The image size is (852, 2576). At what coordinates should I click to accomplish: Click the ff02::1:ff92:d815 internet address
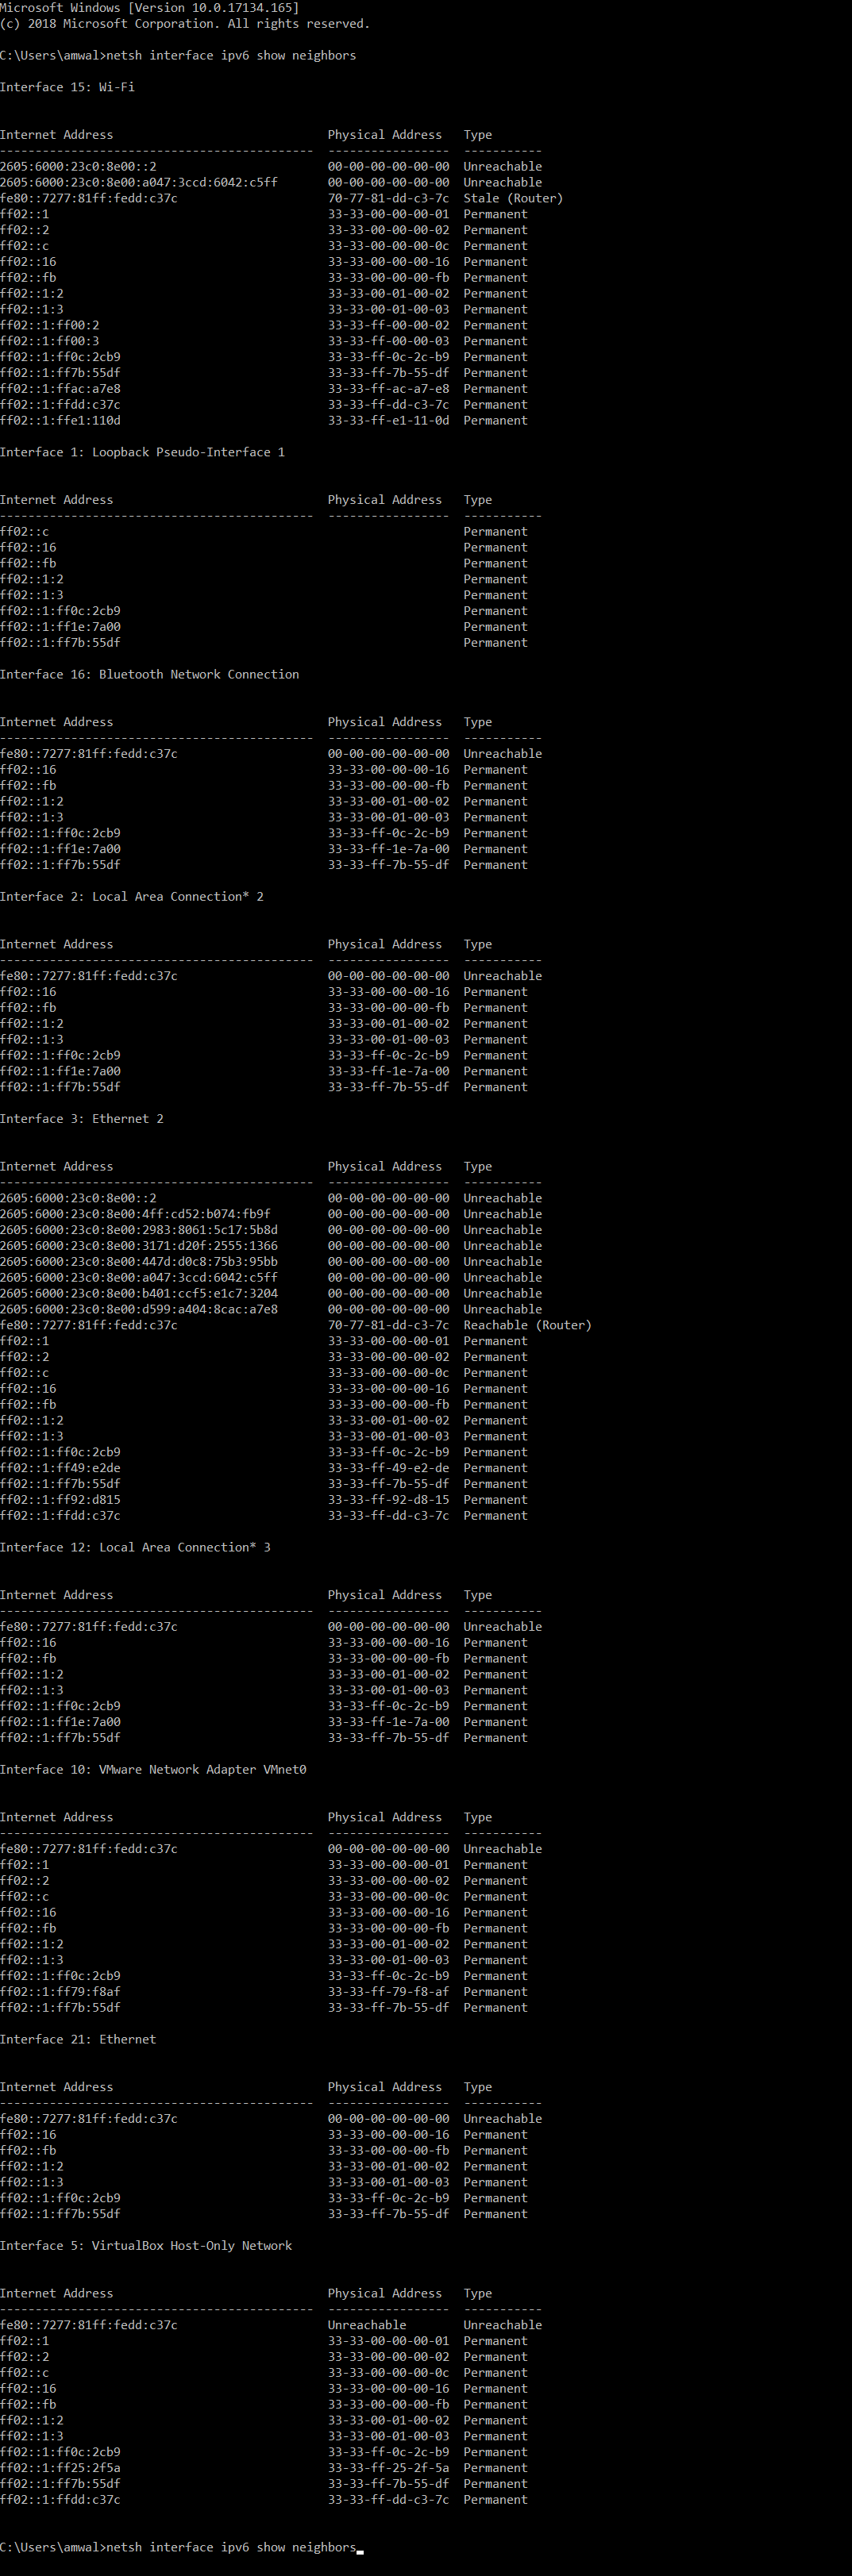[60, 1500]
